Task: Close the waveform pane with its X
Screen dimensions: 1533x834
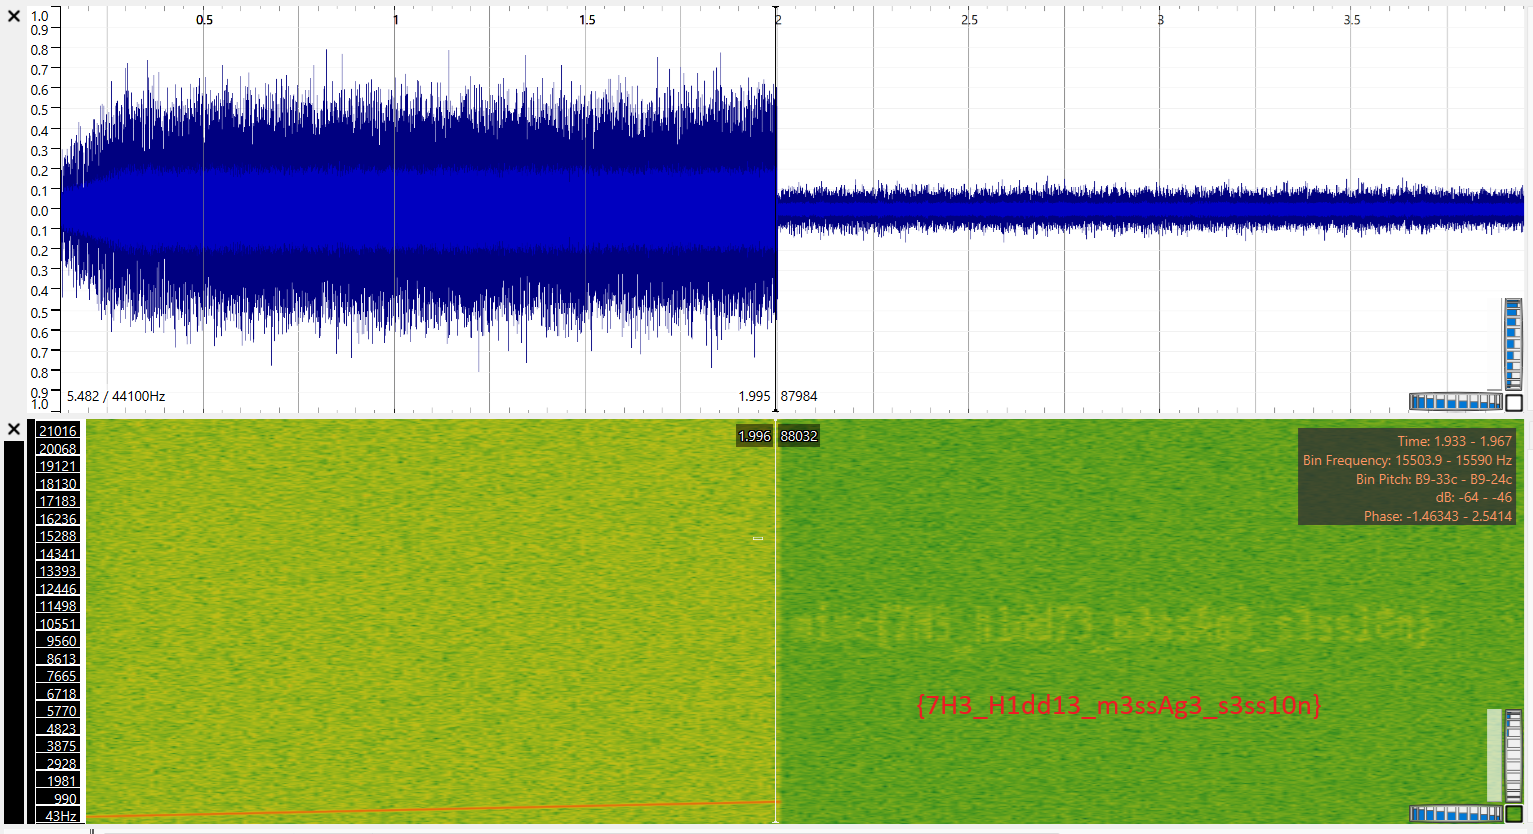Action: [14, 16]
